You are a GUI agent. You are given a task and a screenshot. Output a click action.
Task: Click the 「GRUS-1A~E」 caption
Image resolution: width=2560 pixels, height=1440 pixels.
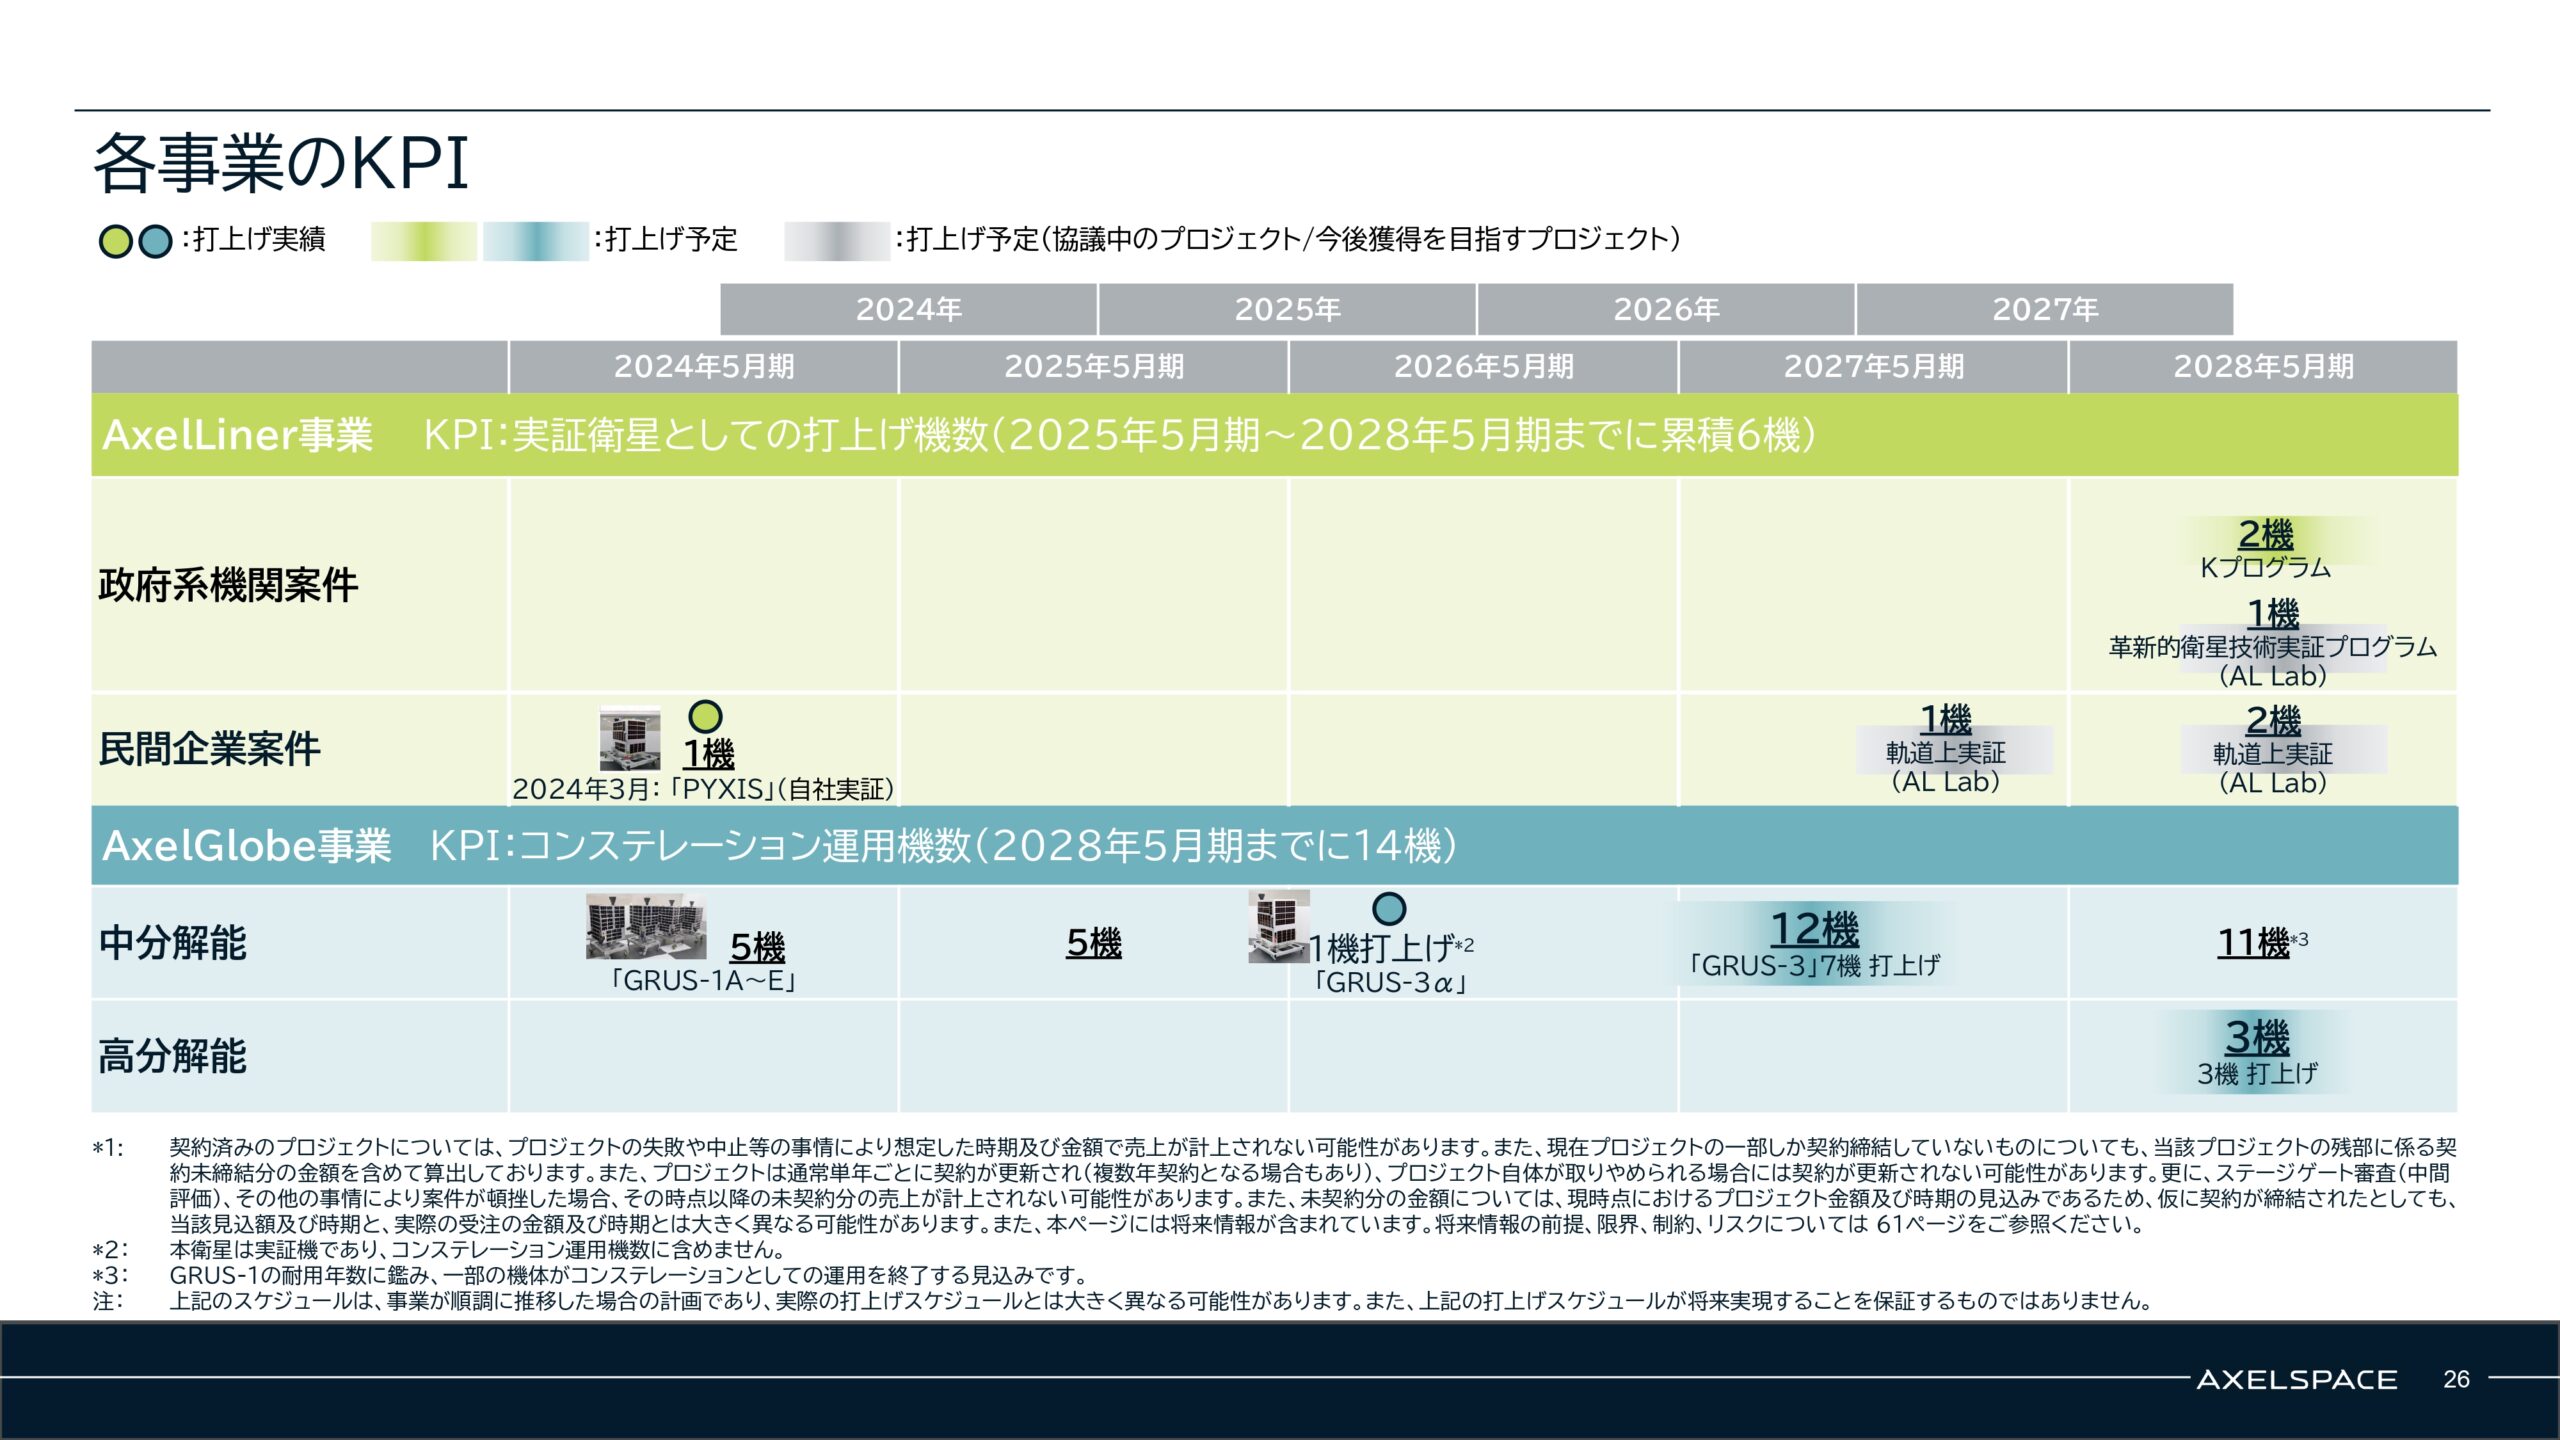coord(705,980)
